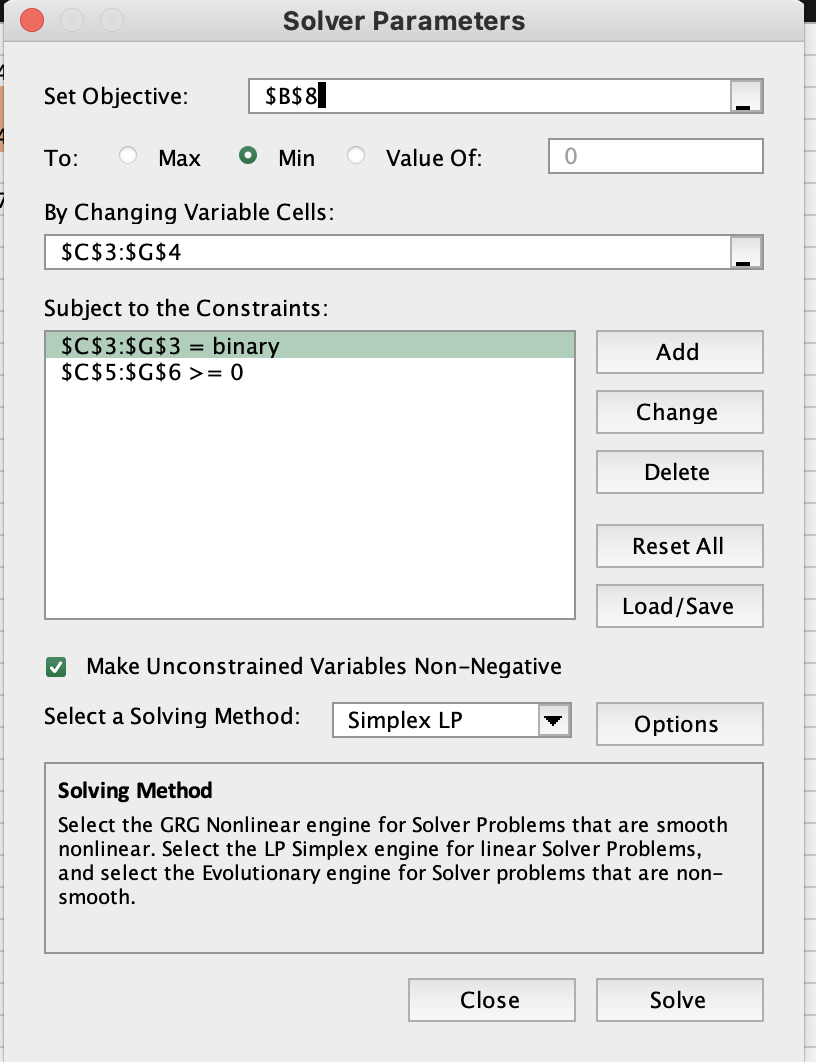Click the zoom traffic light button

(x=111, y=19)
